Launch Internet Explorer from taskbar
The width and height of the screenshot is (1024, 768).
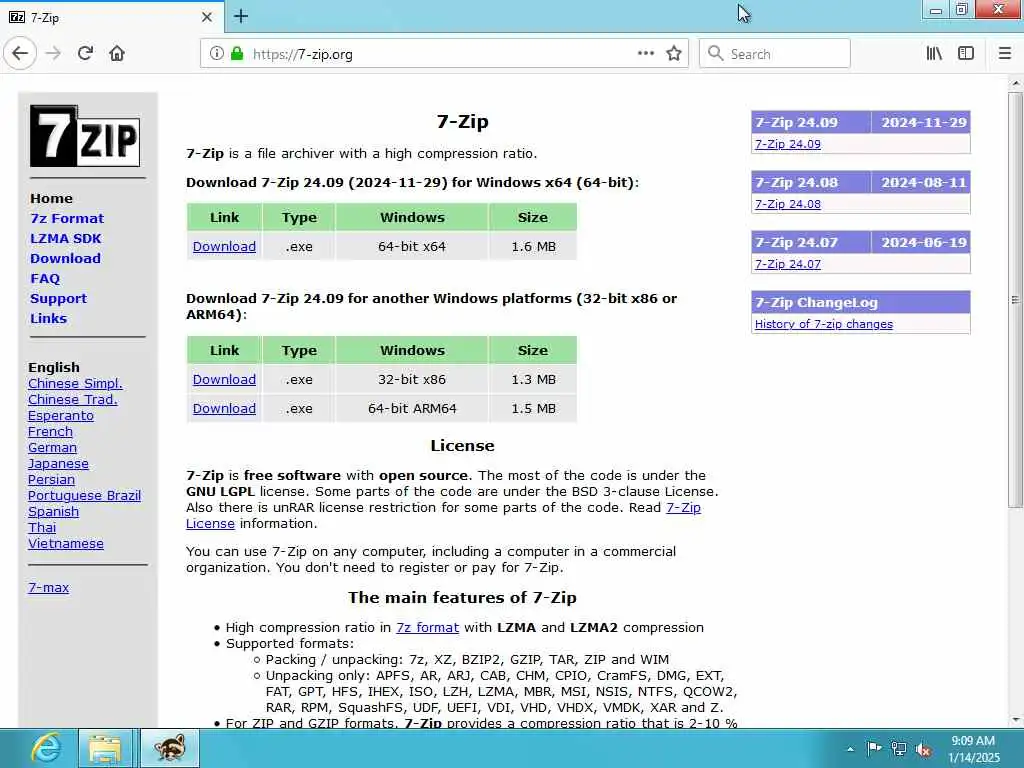(x=46, y=748)
